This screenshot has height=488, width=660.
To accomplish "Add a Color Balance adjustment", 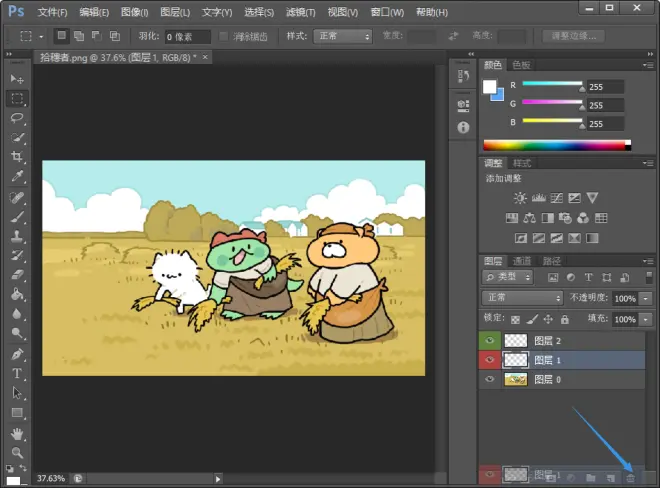I will pyautogui.click(x=530, y=218).
